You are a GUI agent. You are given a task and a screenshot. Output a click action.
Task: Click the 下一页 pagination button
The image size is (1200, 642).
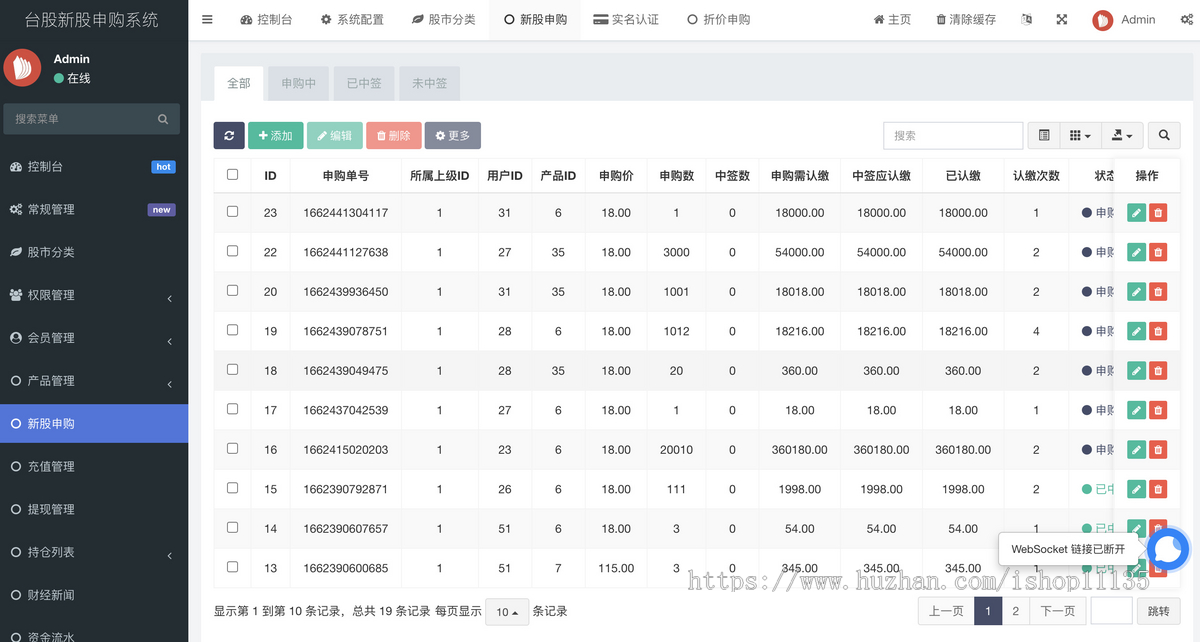(1058, 611)
